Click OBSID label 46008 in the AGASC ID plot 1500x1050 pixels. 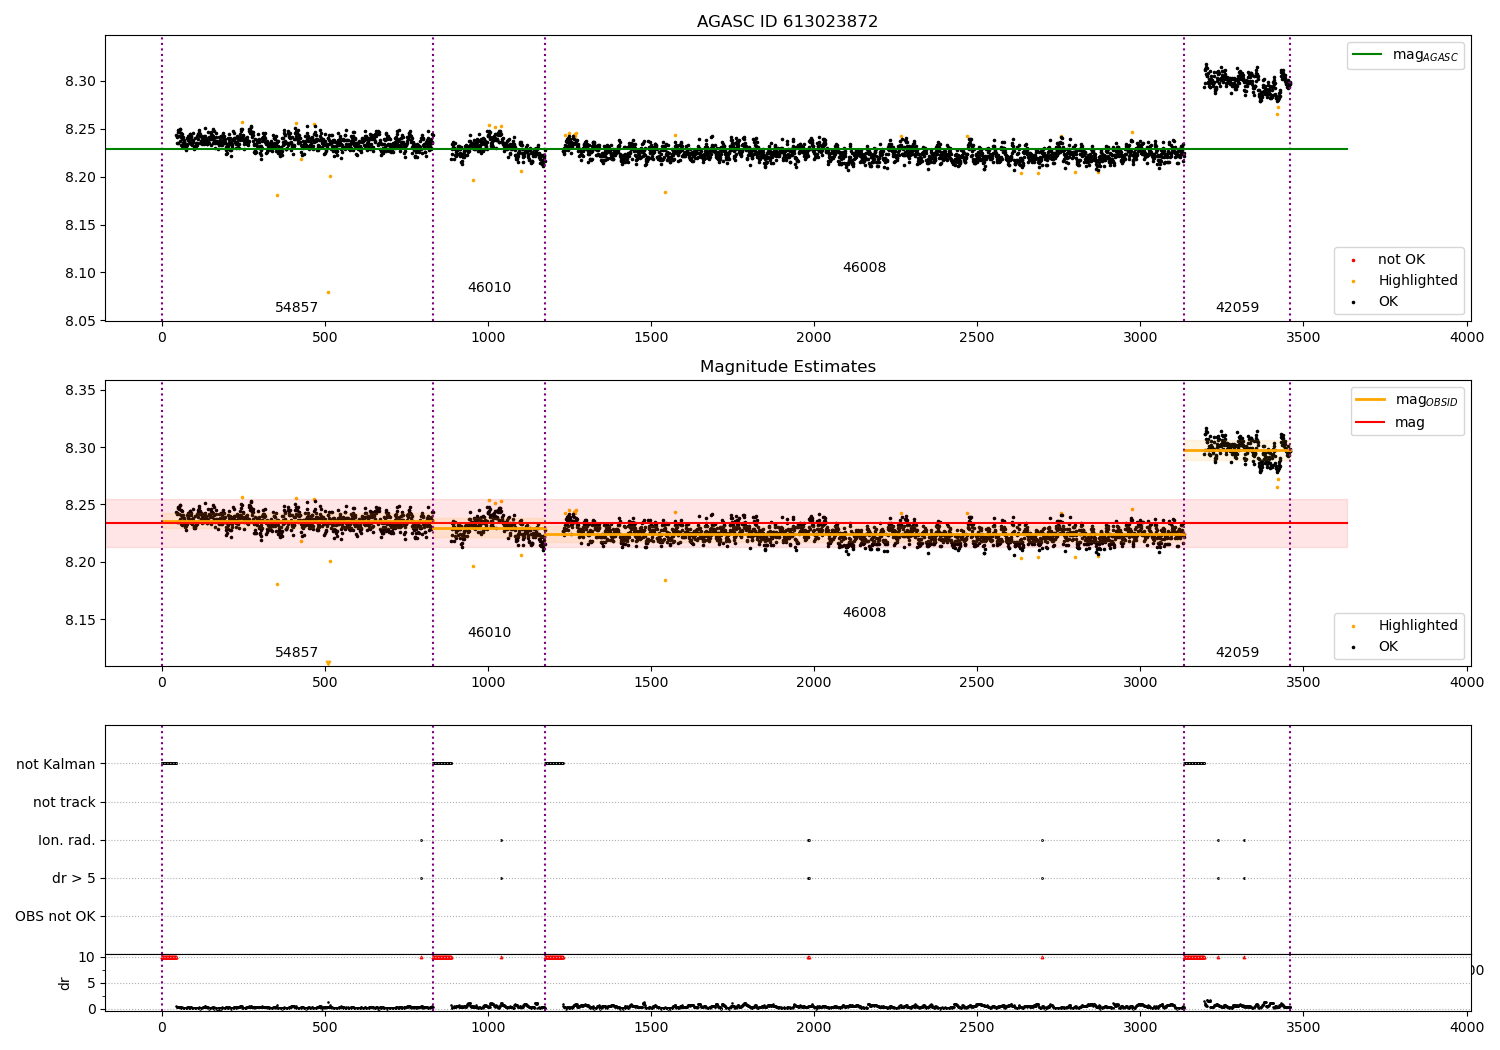click(864, 268)
